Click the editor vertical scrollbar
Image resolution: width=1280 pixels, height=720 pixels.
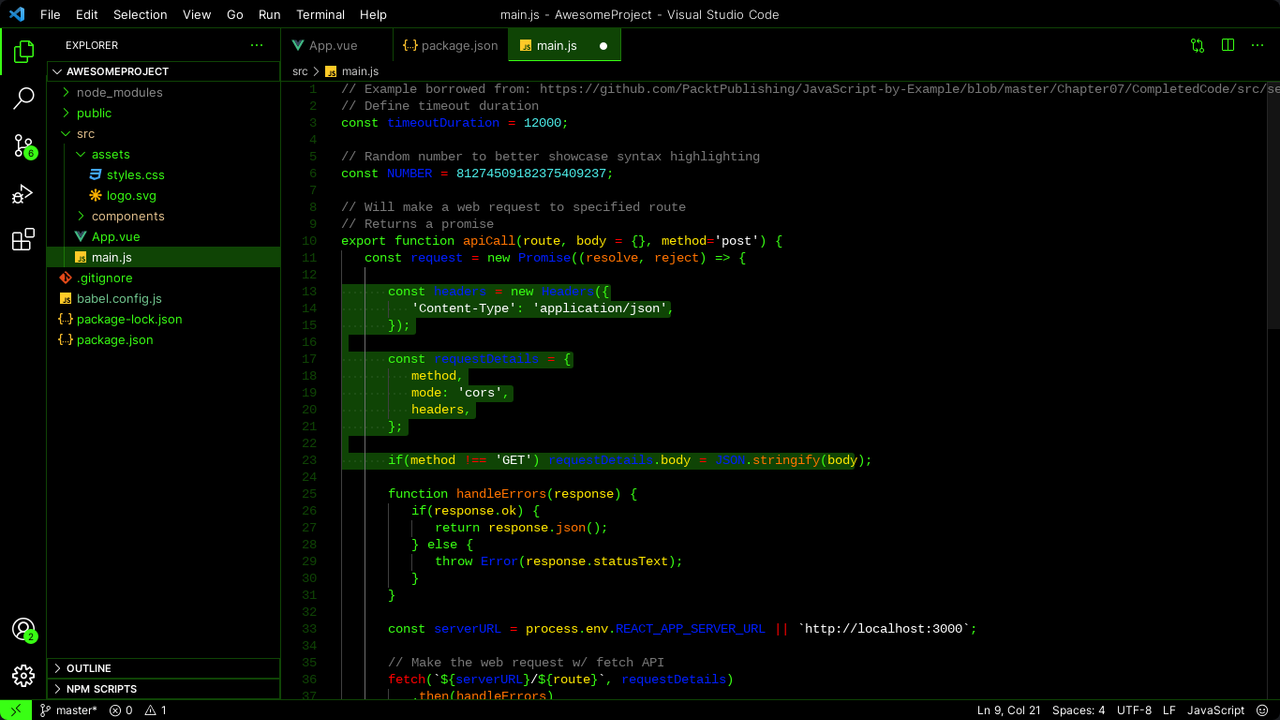pyautogui.click(x=1273, y=204)
